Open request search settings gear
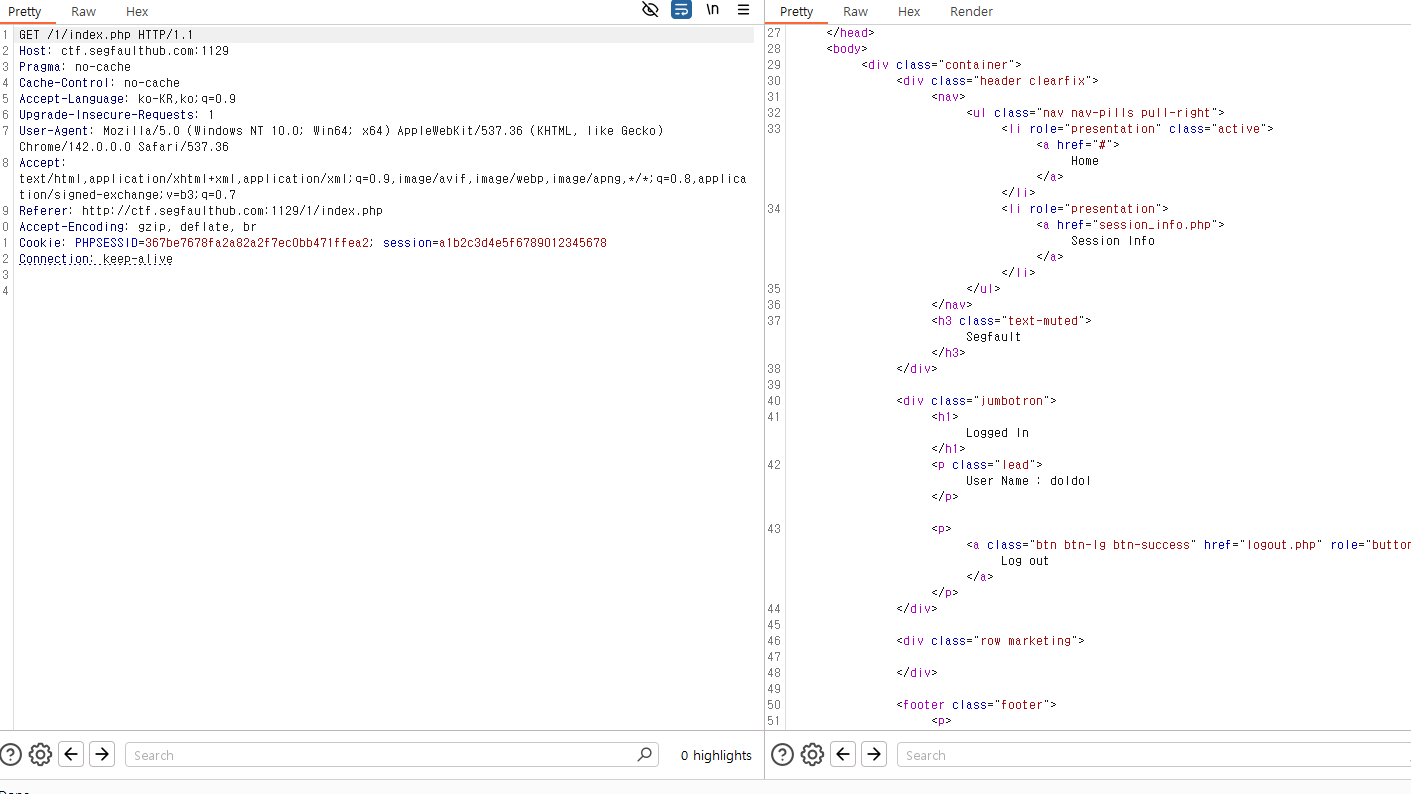Image resolution: width=1411 pixels, height=794 pixels. coord(40,755)
